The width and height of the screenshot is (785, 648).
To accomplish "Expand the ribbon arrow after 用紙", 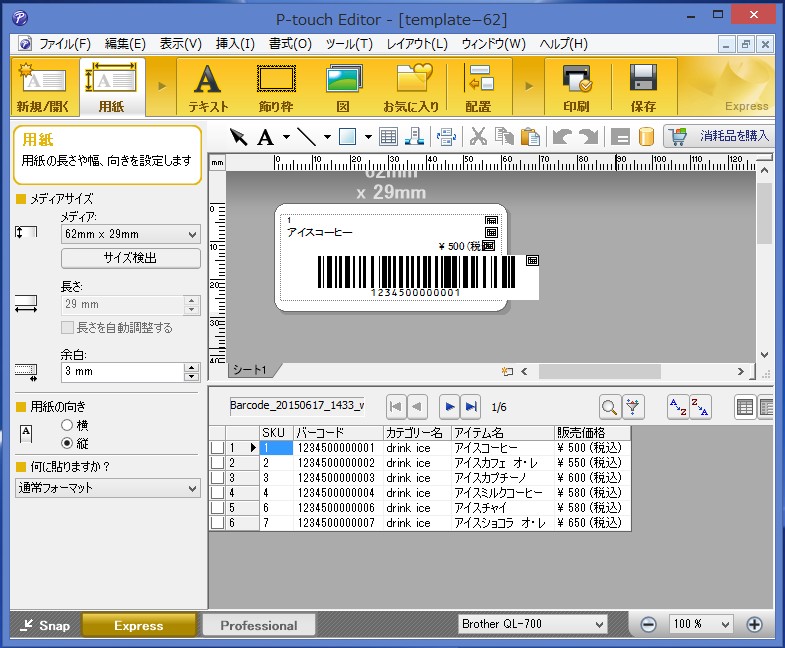I will [x=161, y=86].
